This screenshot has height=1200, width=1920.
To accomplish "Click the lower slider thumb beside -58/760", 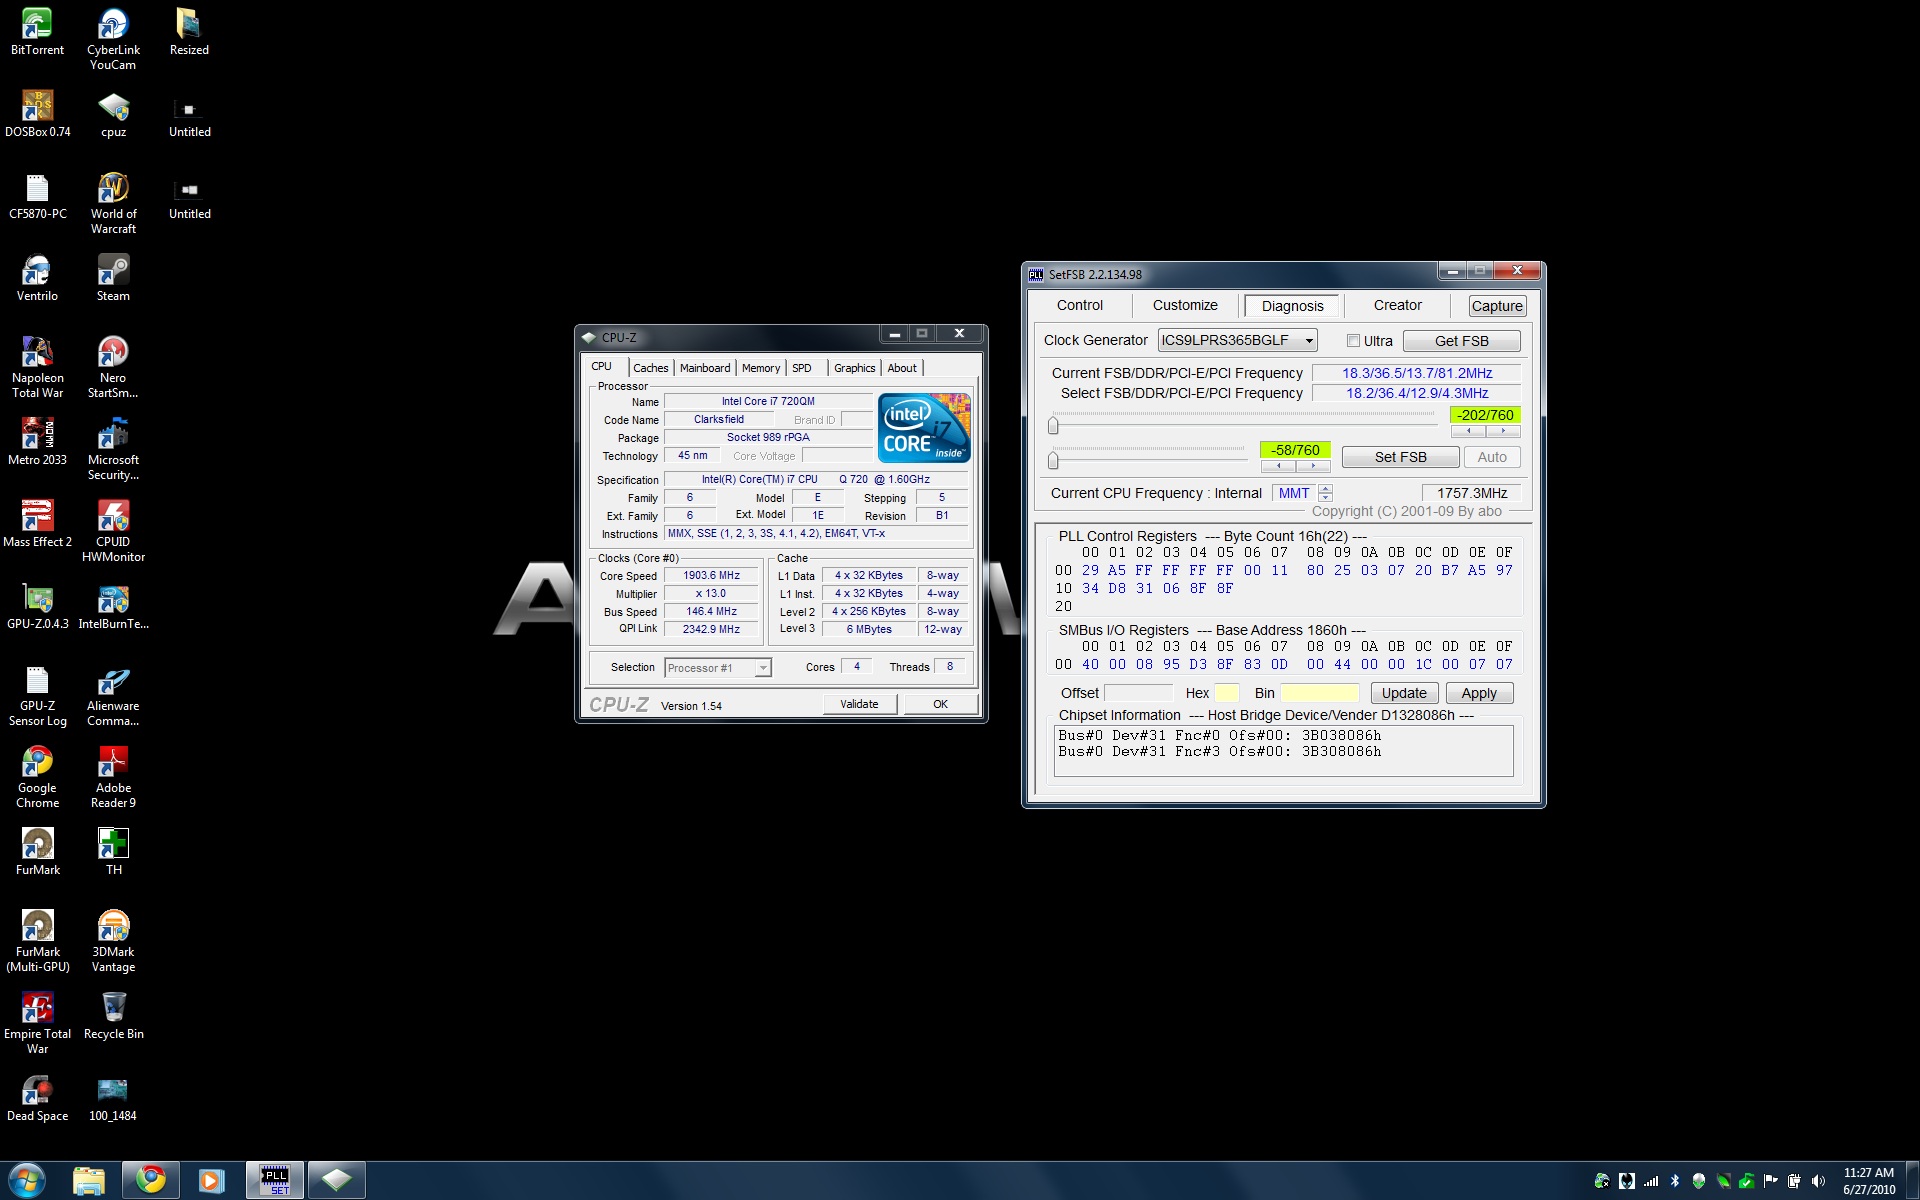I will point(1053,460).
